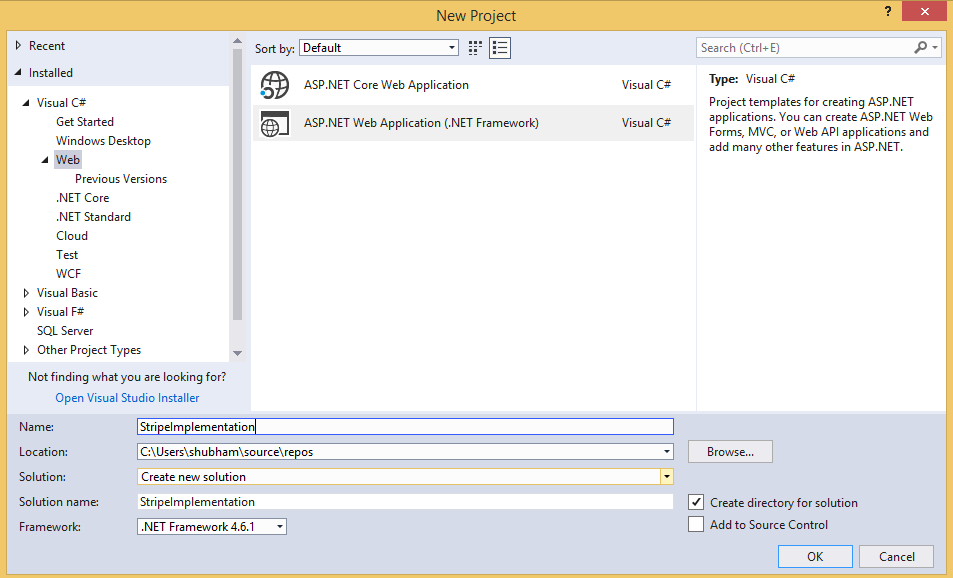This screenshot has height=578, width=953.
Task: Select SQL Server in the tree
Action: [65, 331]
